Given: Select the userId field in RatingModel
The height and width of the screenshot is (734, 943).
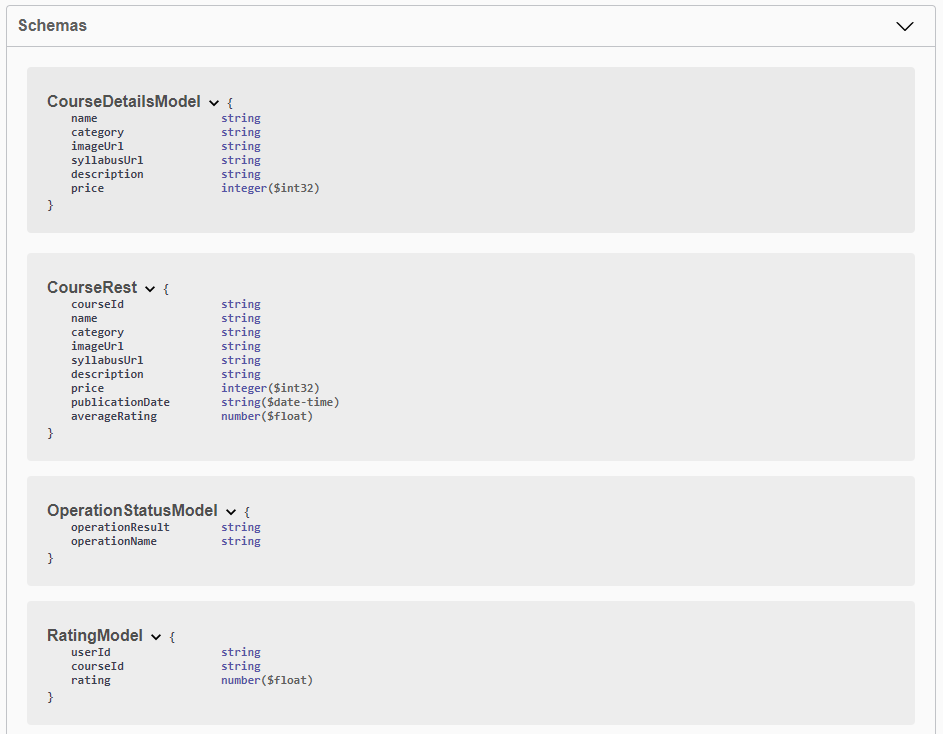Looking at the screenshot, I should point(87,651).
